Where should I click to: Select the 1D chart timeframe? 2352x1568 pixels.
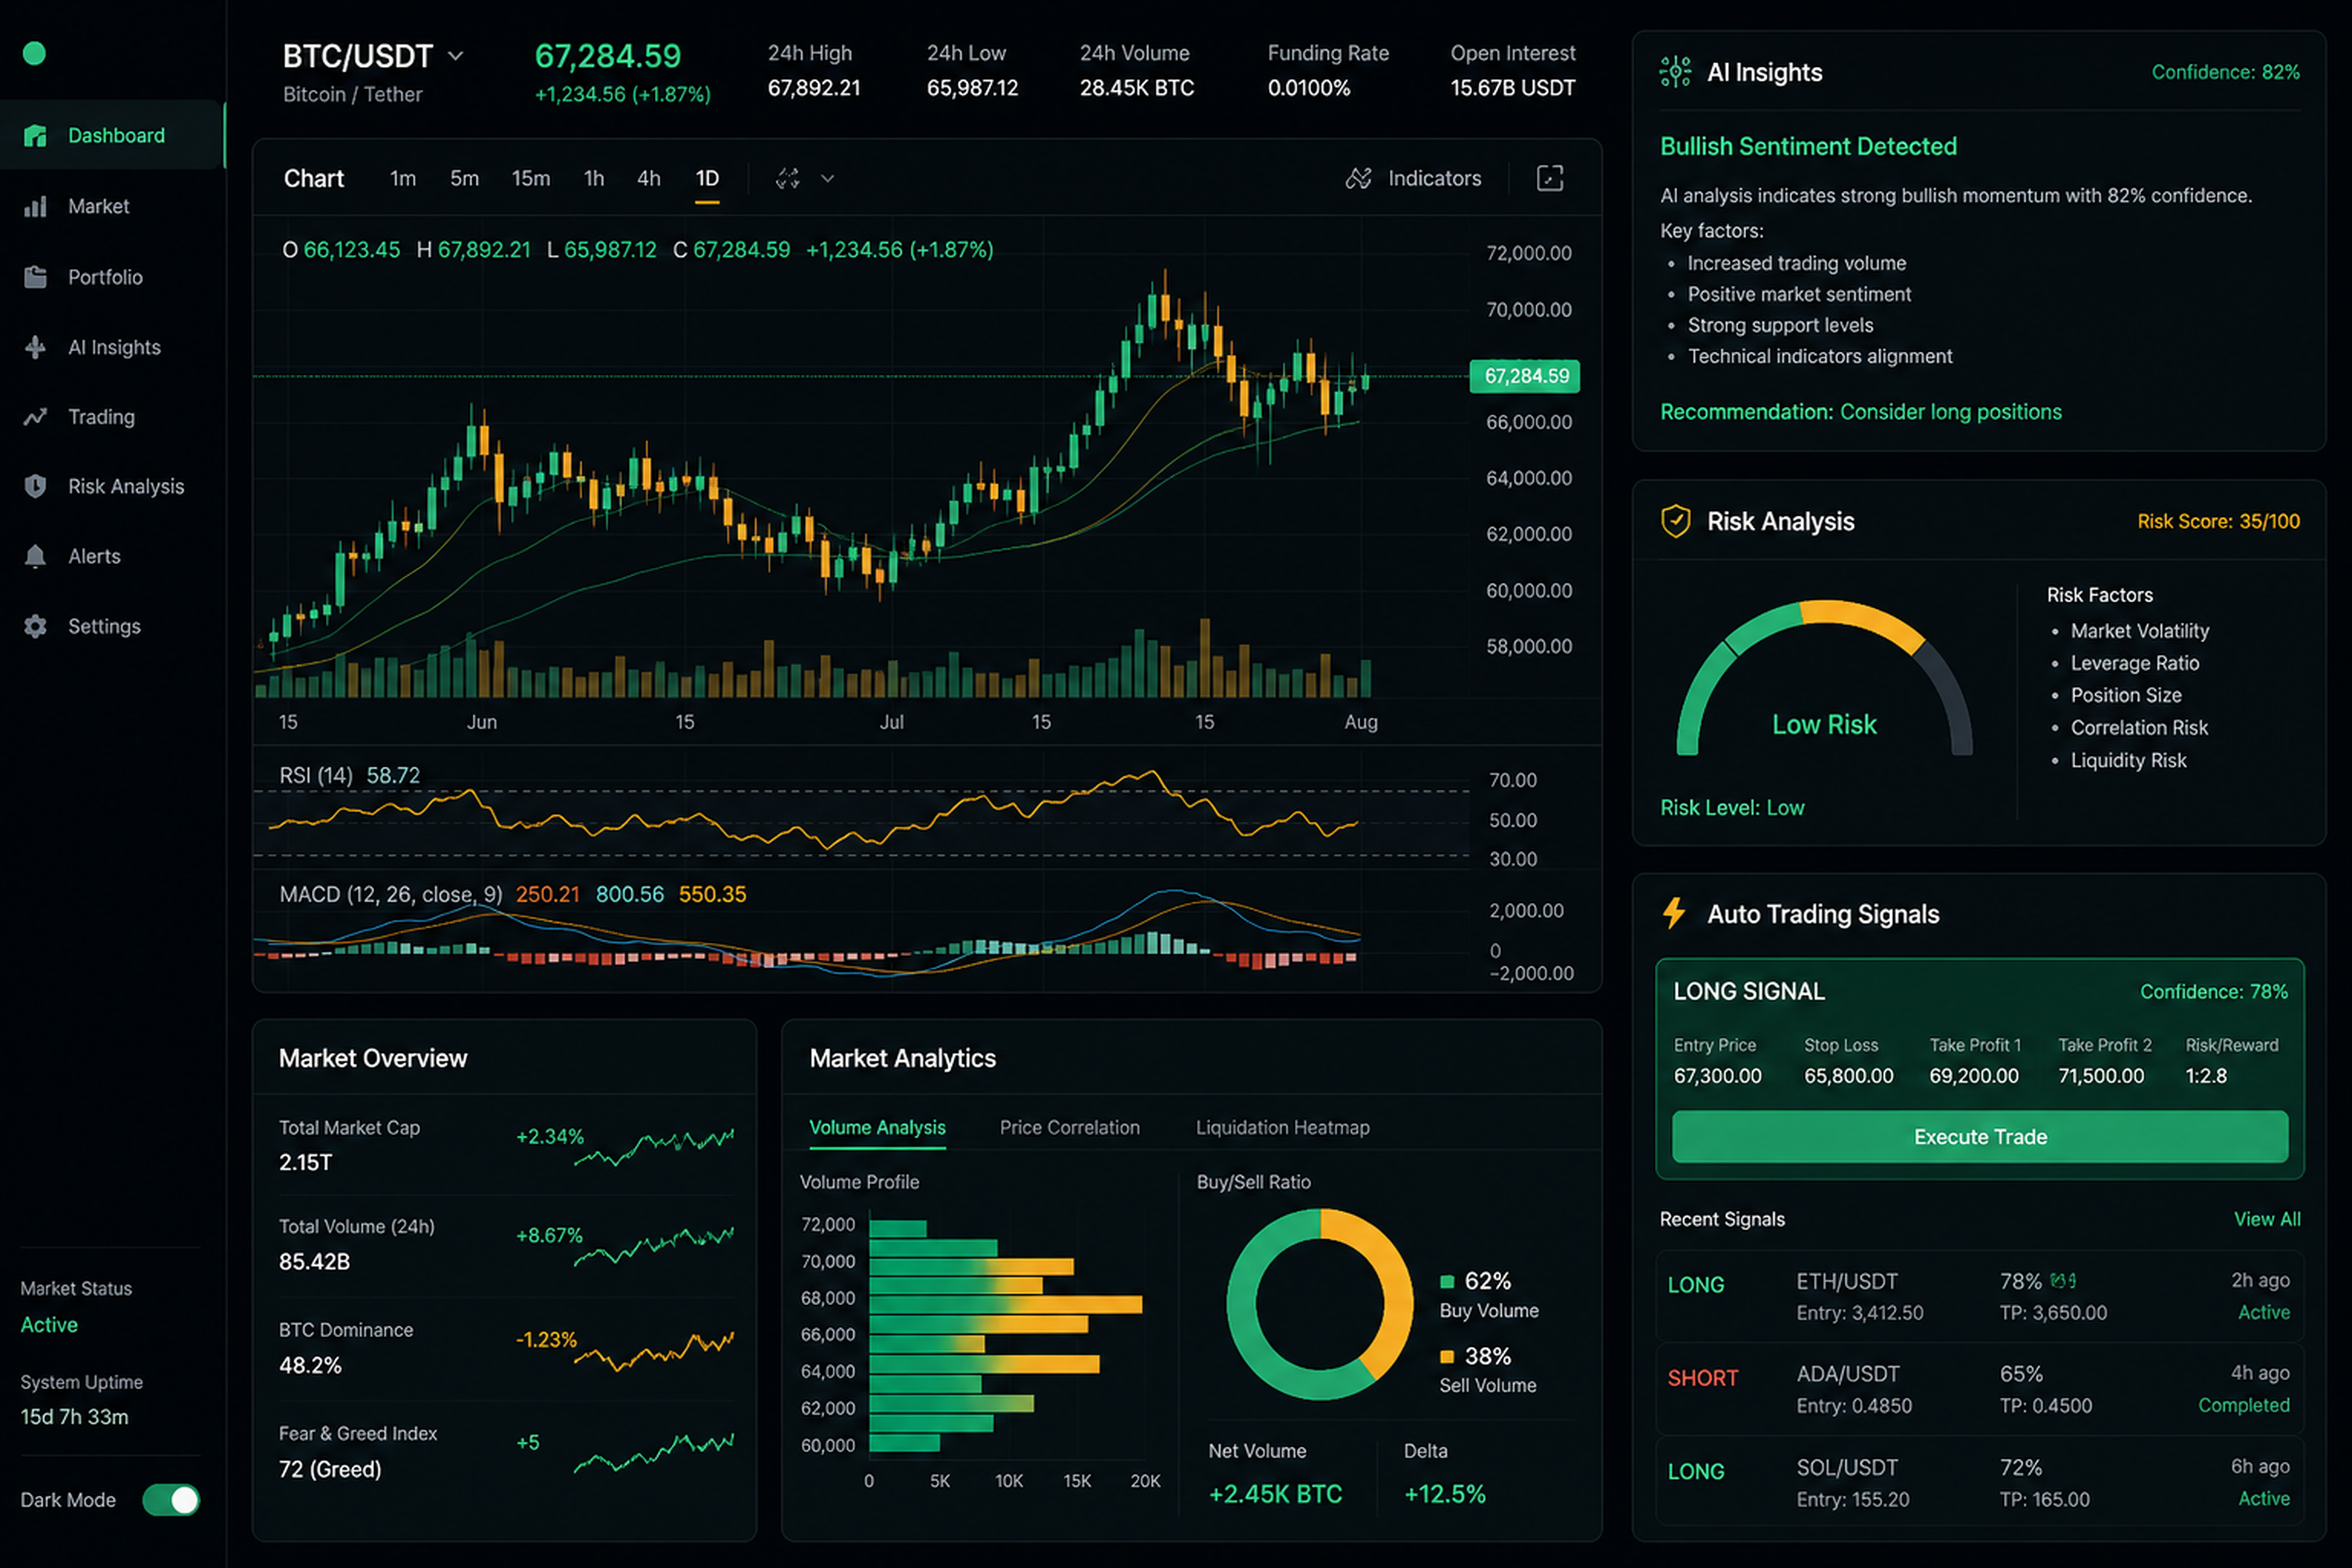[707, 178]
